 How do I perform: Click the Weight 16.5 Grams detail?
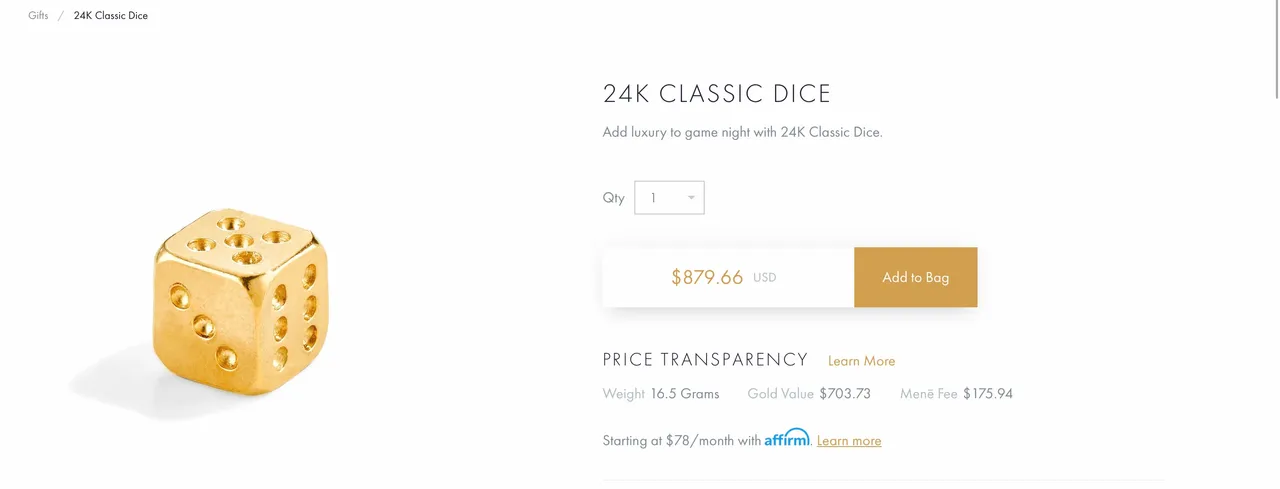point(661,394)
